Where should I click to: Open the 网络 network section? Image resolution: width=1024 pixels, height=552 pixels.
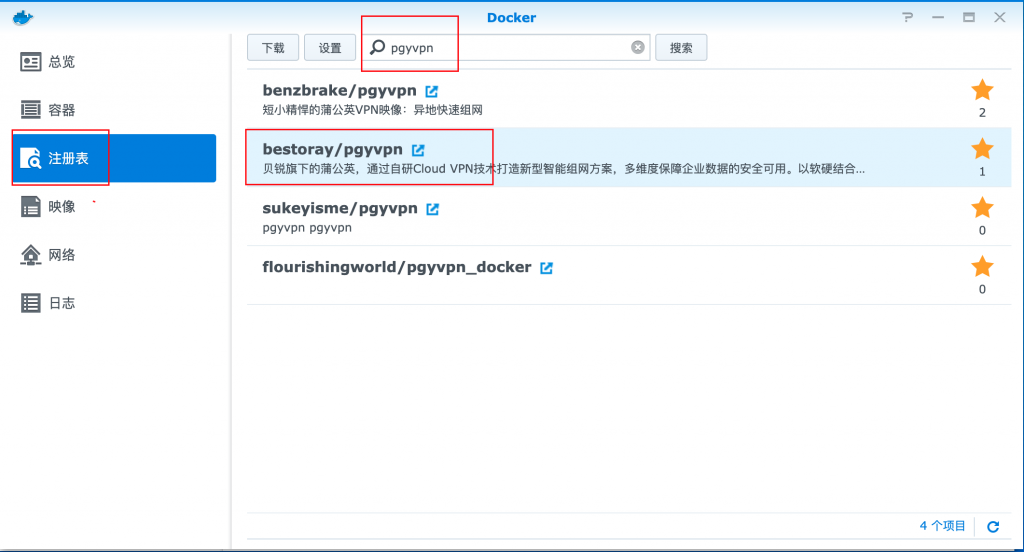coord(114,255)
